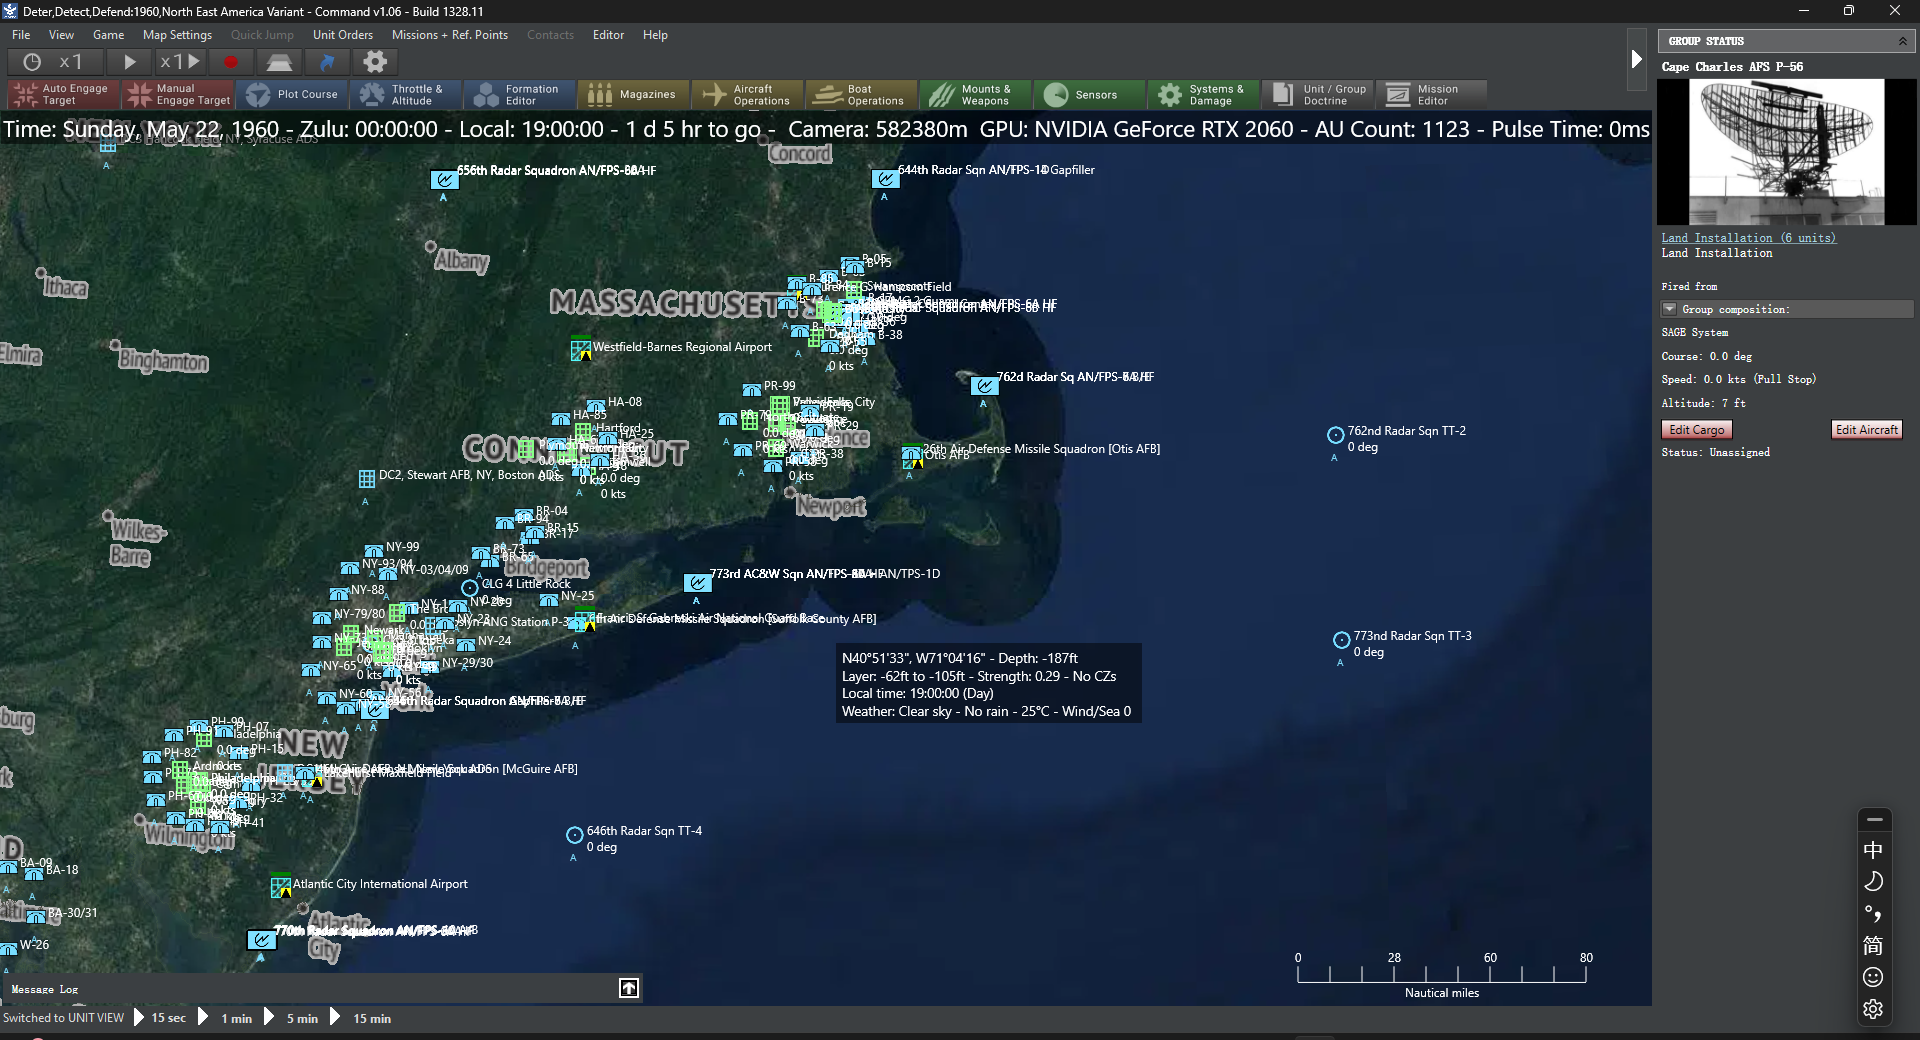The height and width of the screenshot is (1040, 1920).
Task: Click the x1 play speed button
Action: 180,62
